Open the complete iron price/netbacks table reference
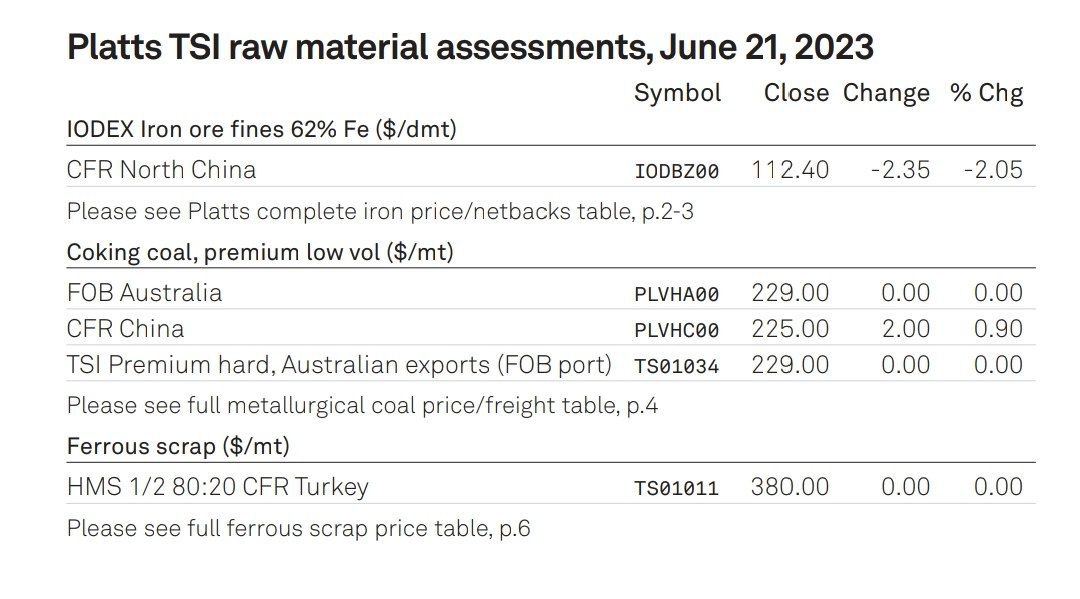 coord(380,211)
